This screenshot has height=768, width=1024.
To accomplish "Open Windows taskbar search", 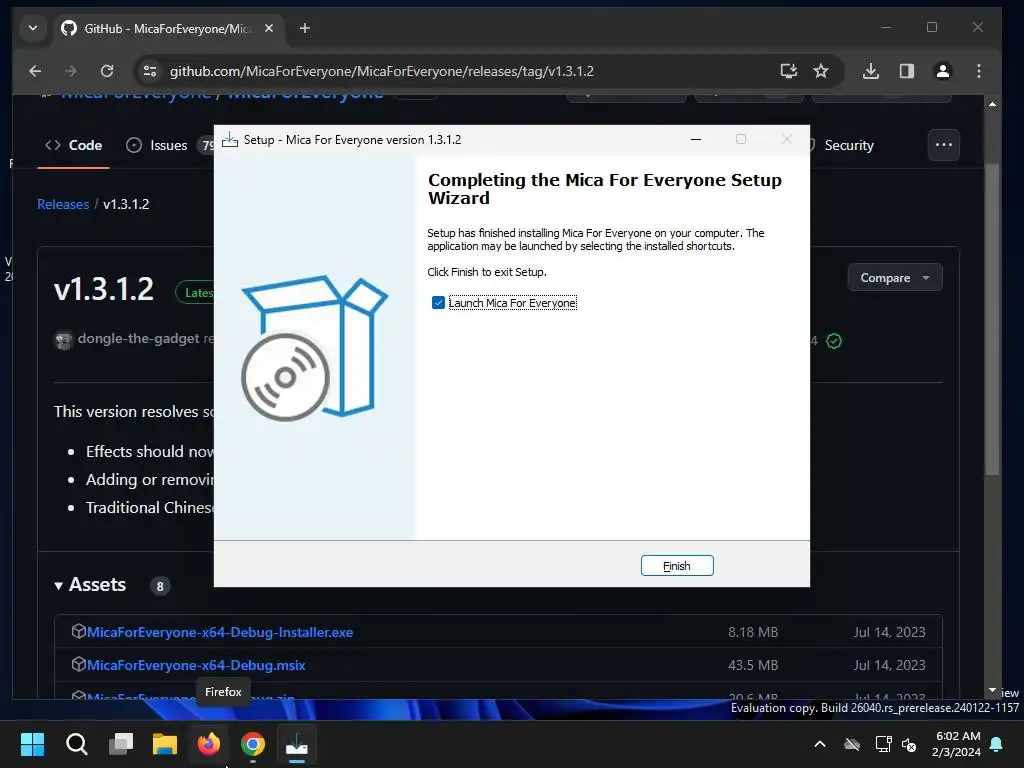I will (x=76, y=744).
